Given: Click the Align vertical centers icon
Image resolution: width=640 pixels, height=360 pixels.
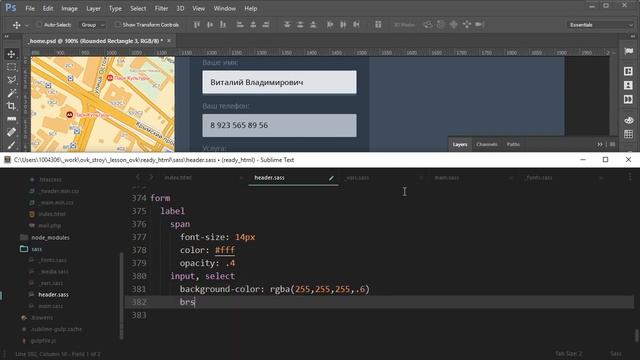Looking at the screenshot, I should click(210, 25).
